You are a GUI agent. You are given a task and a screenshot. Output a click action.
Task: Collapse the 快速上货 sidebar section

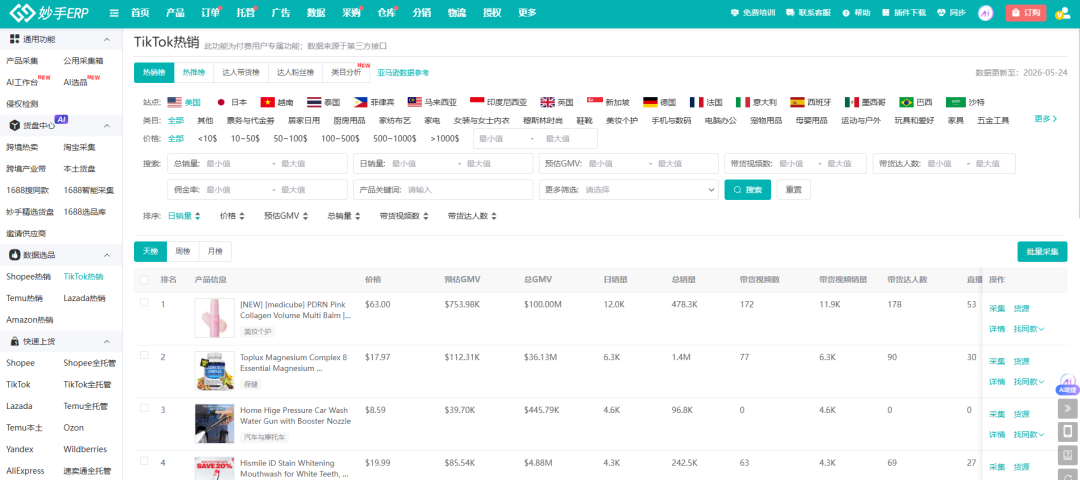coord(107,342)
